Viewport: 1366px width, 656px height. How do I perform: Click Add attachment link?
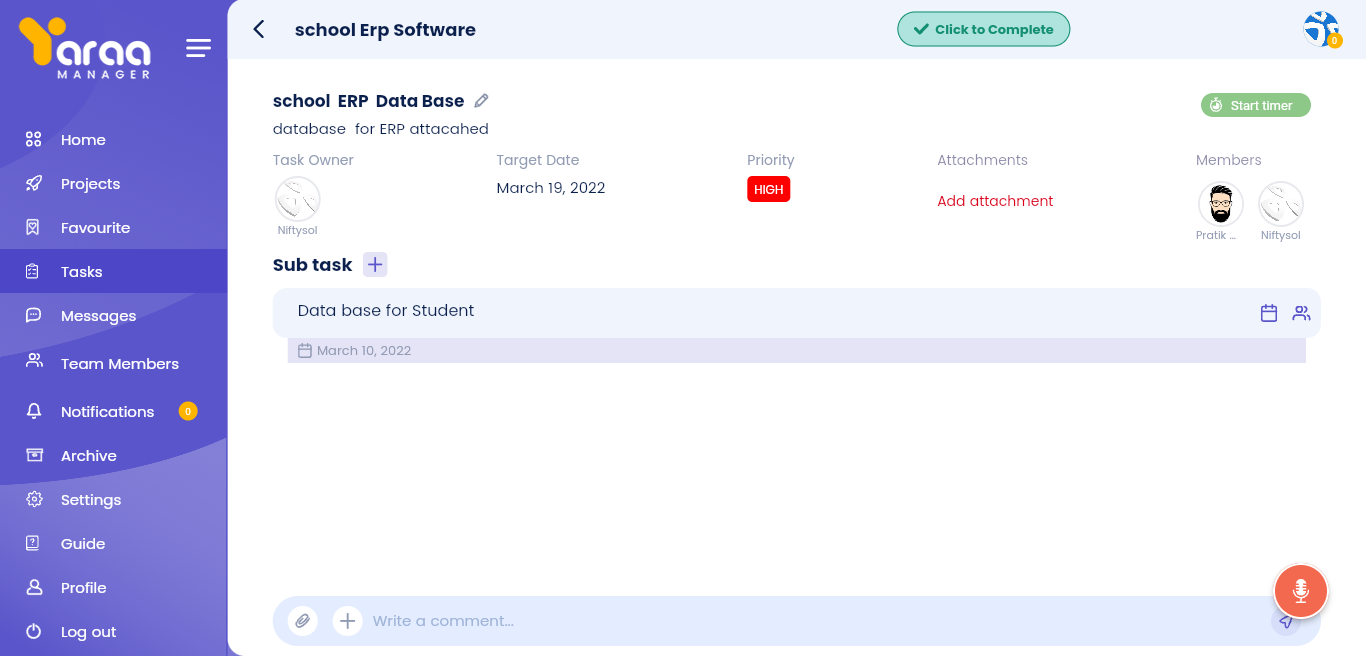995,201
